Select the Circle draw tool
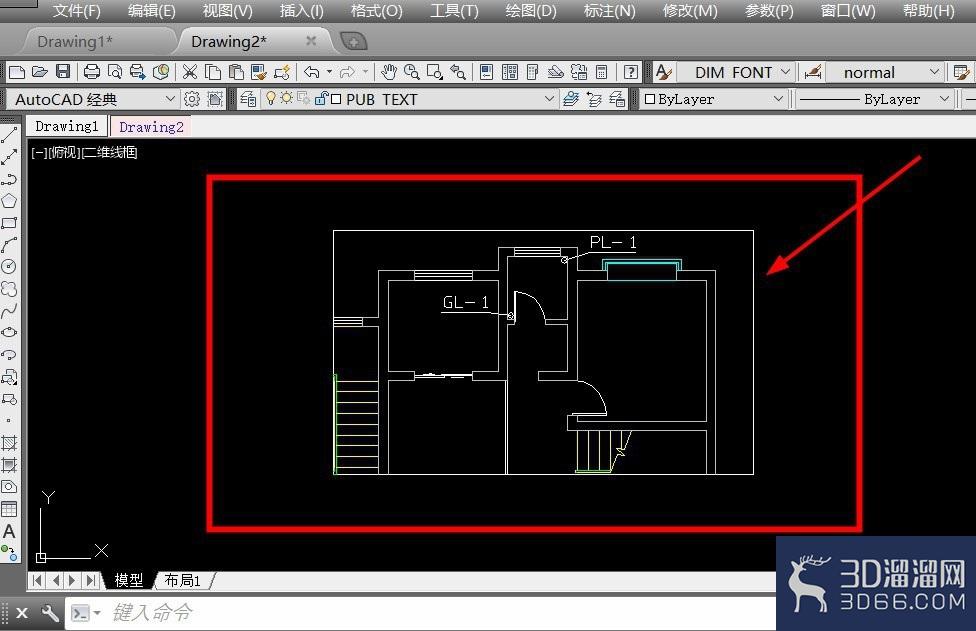976x631 pixels. pos(9,266)
